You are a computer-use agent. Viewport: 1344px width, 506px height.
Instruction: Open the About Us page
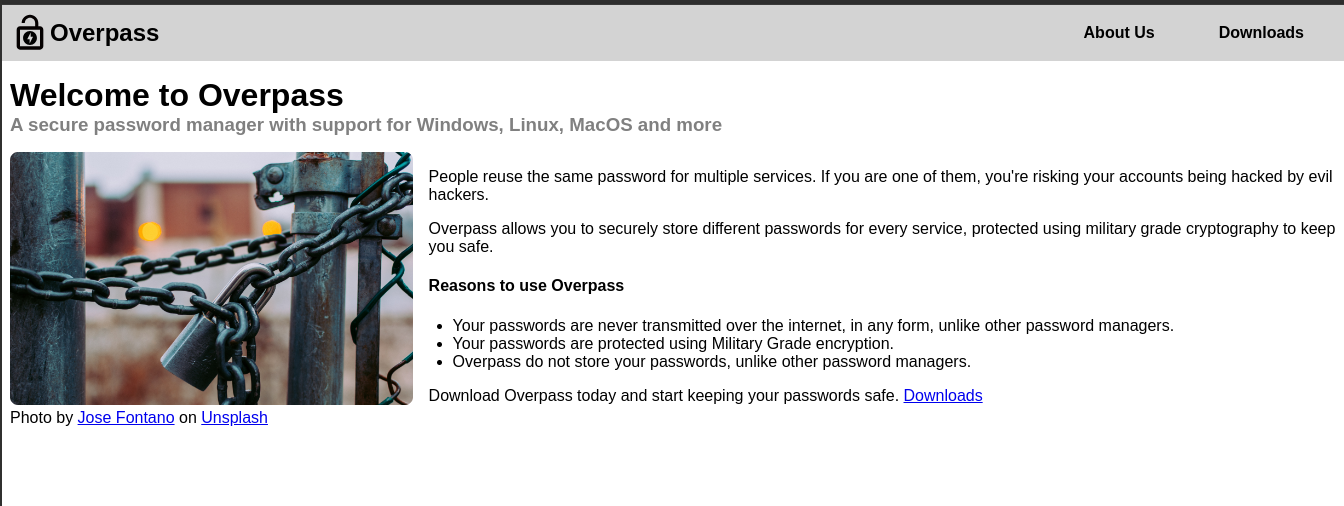point(1119,33)
